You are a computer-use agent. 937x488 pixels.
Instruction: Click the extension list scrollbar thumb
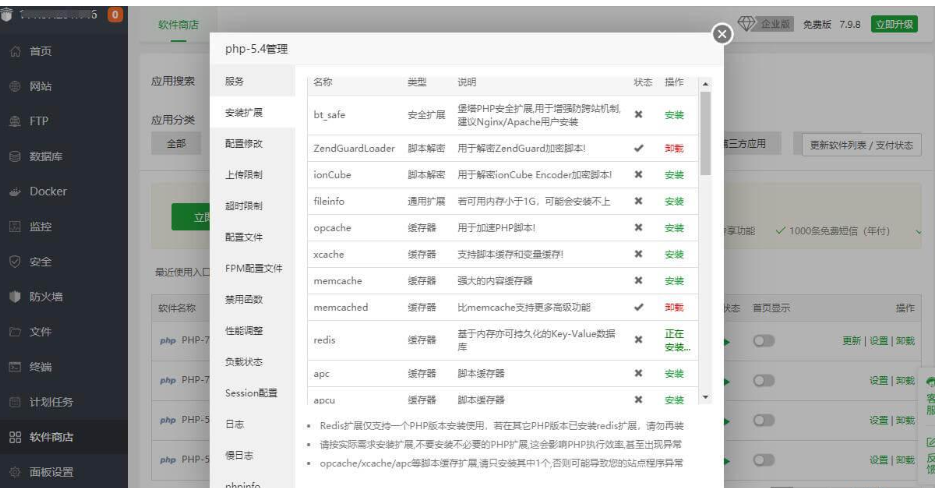pyautogui.click(x=705, y=133)
